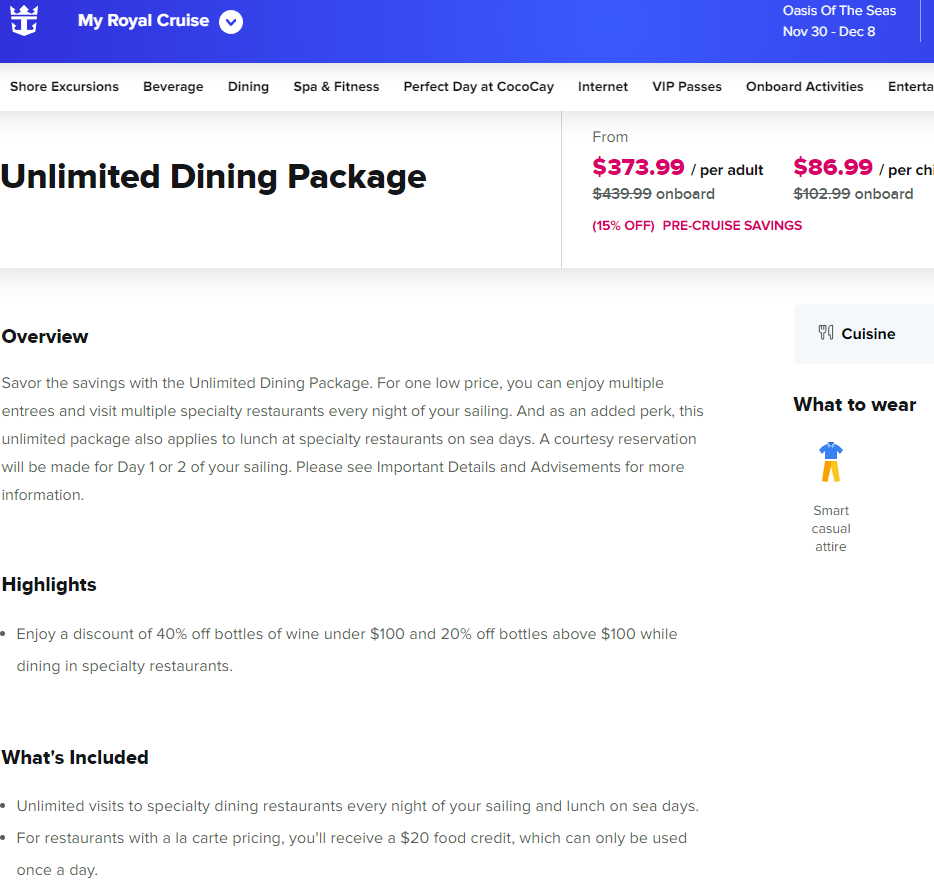Open the VIP Passes category
This screenshot has width=934, height=882.
pyautogui.click(x=687, y=87)
